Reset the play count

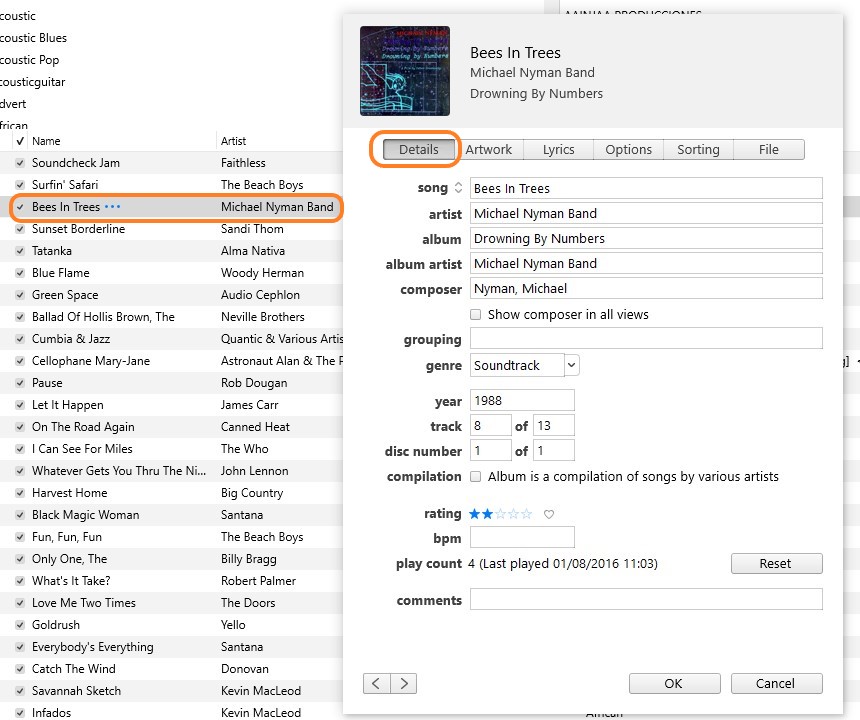tap(777, 563)
